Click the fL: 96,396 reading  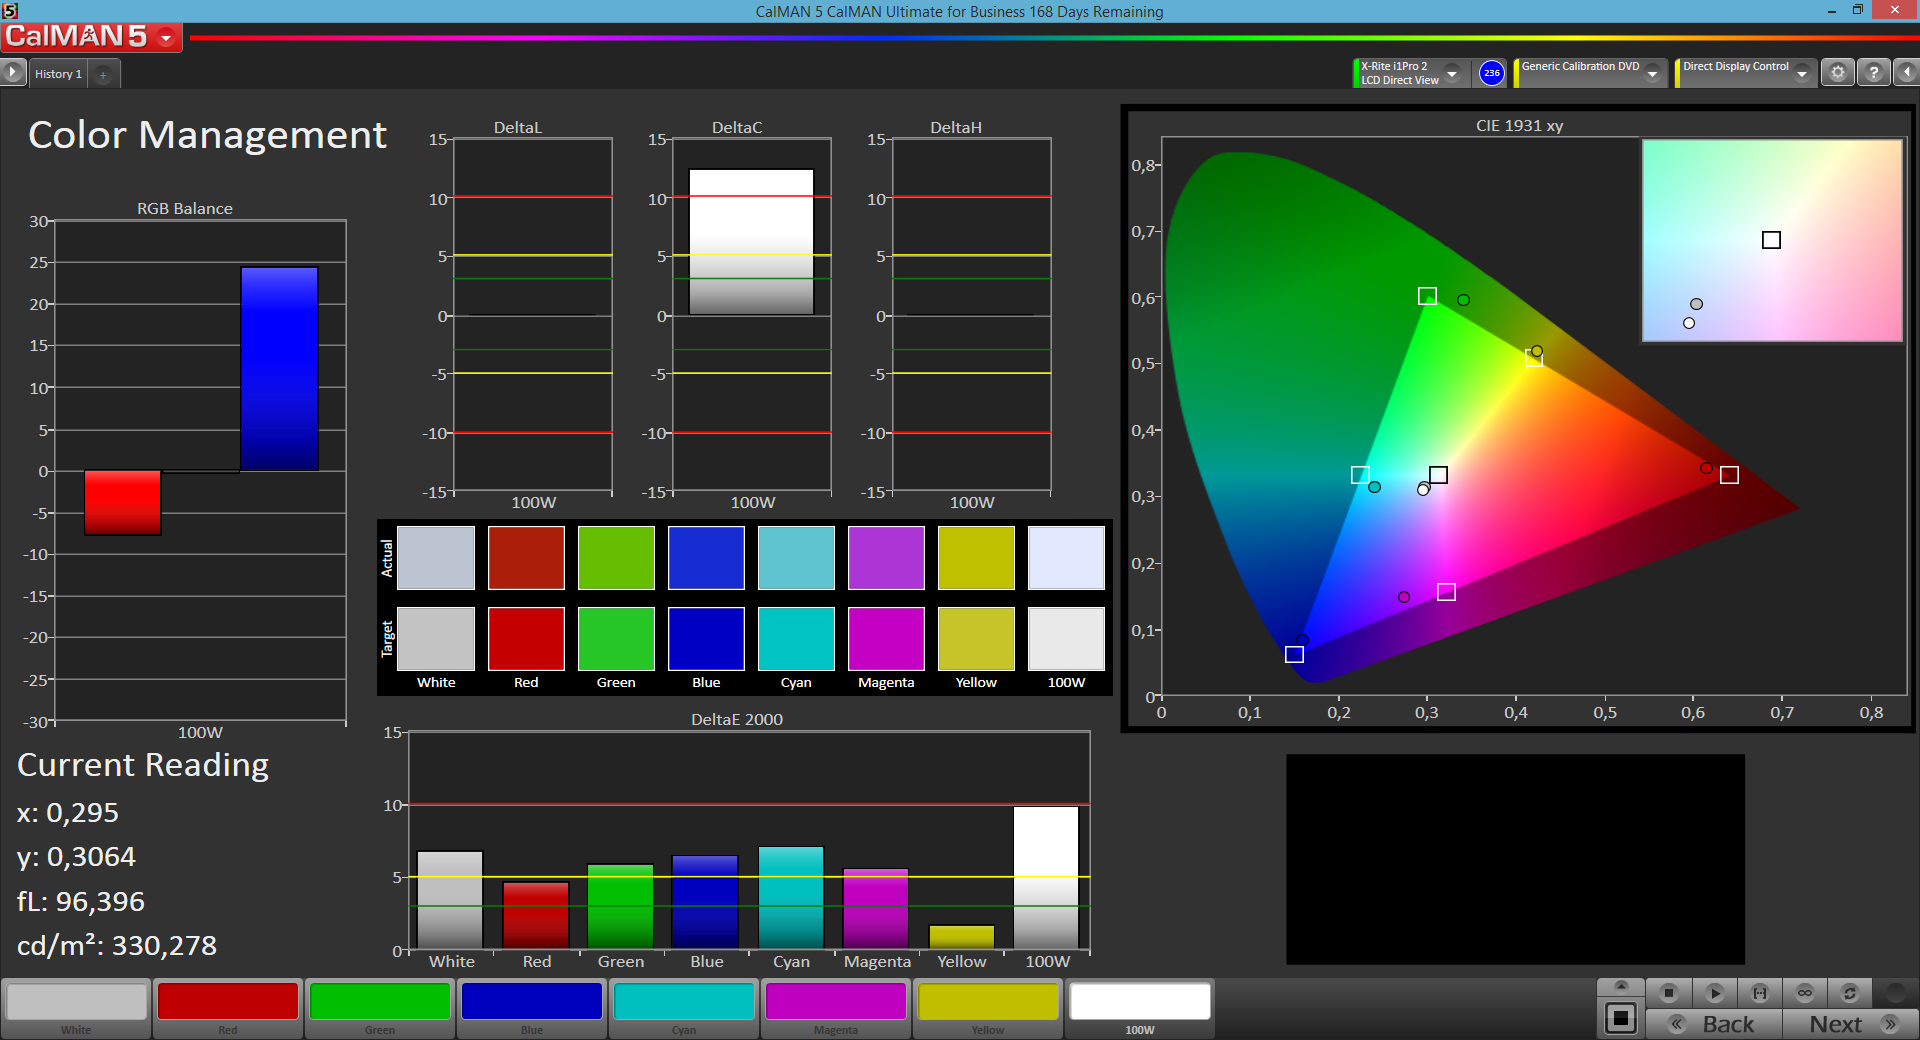[81, 902]
